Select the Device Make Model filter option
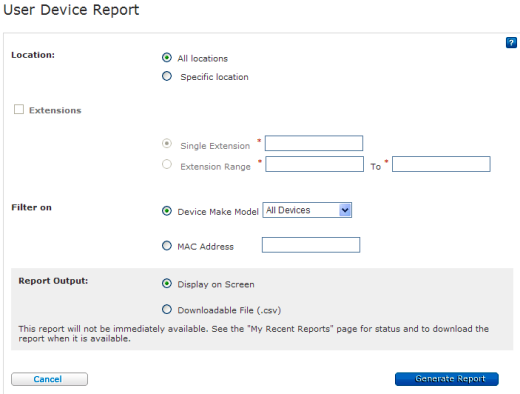Viewport: 520px width, 394px height. point(167,211)
